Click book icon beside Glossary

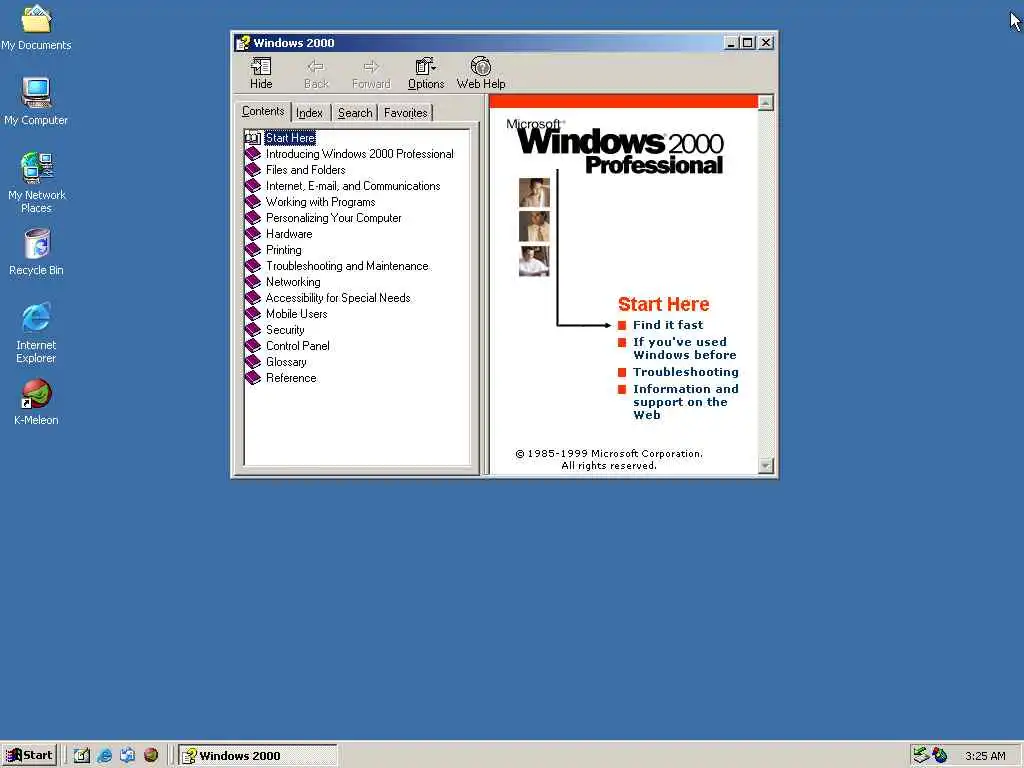(x=253, y=362)
